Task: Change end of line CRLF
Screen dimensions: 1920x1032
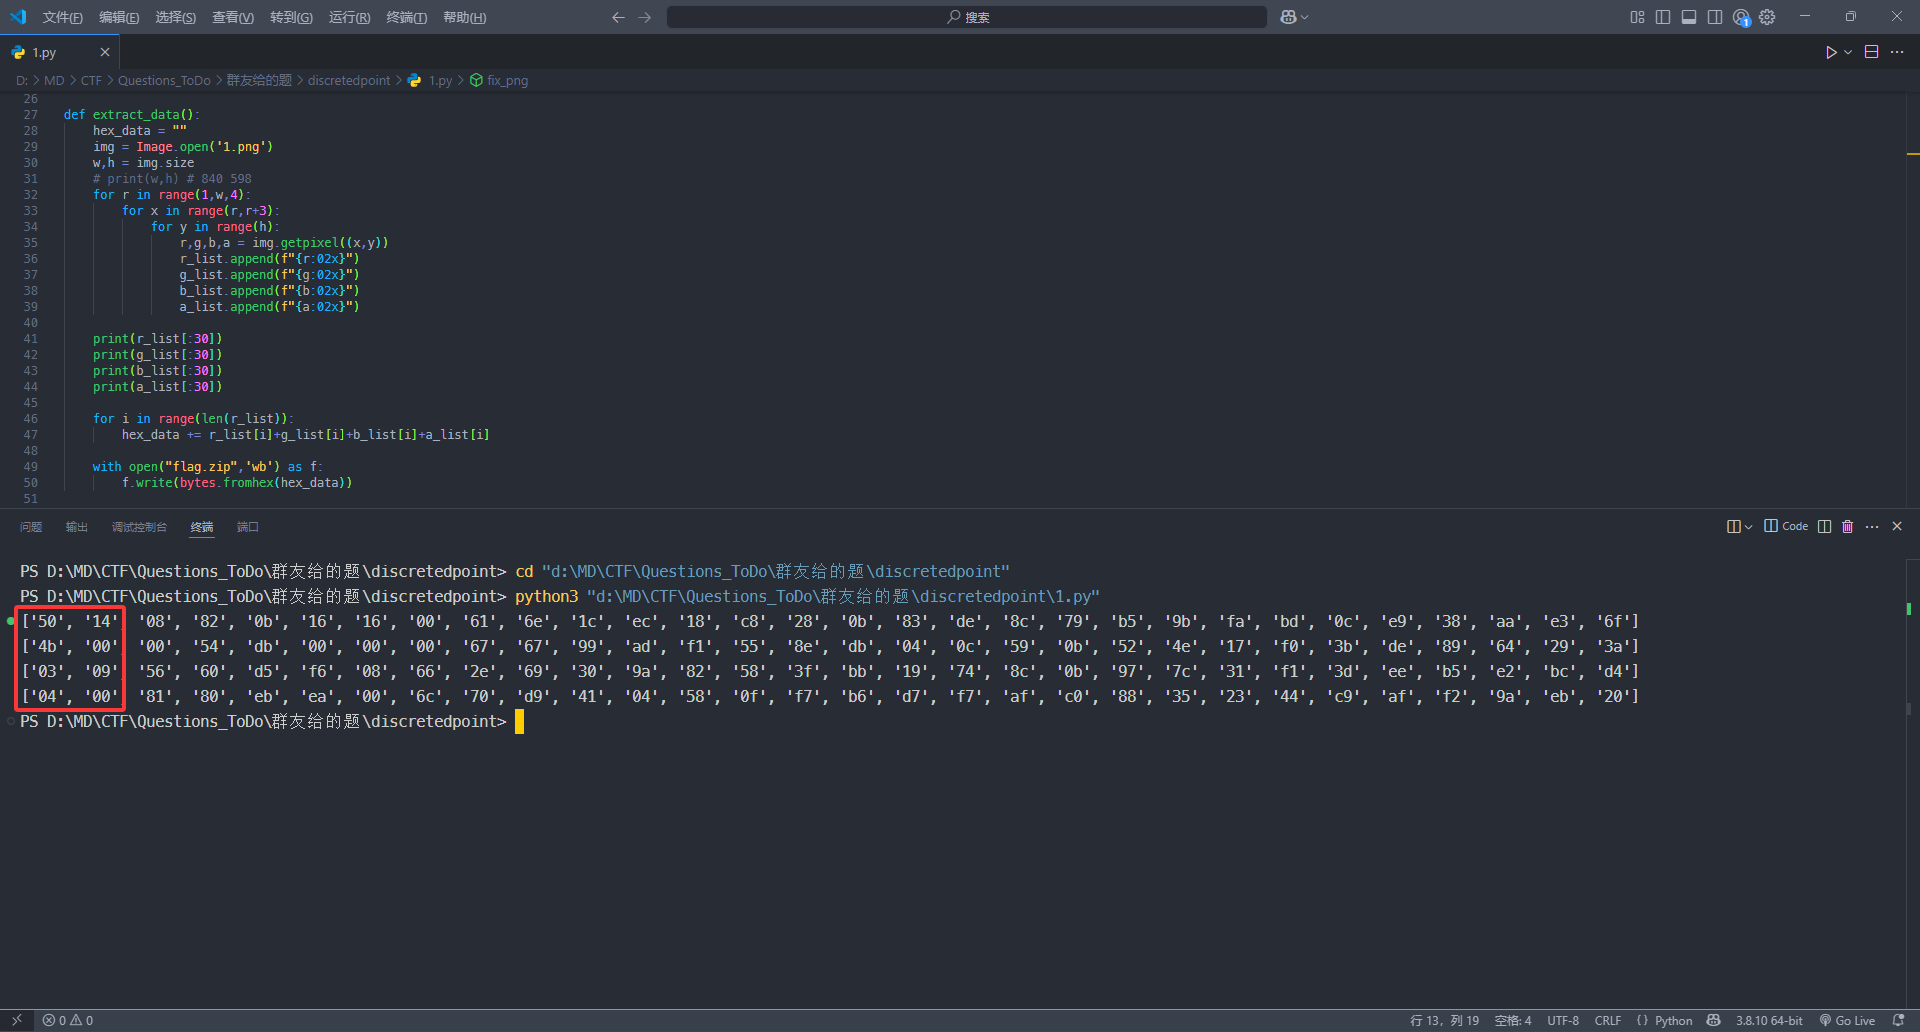Action: click(x=1608, y=1020)
